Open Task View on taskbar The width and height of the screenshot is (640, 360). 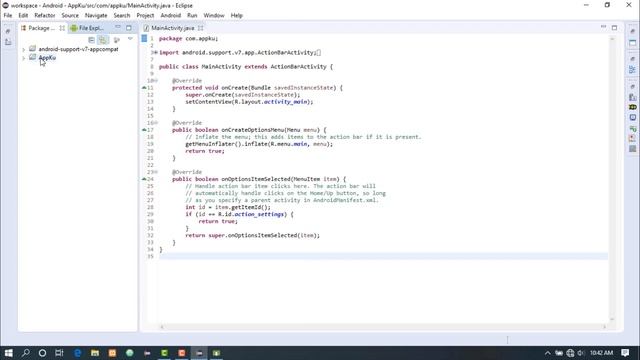point(59,353)
